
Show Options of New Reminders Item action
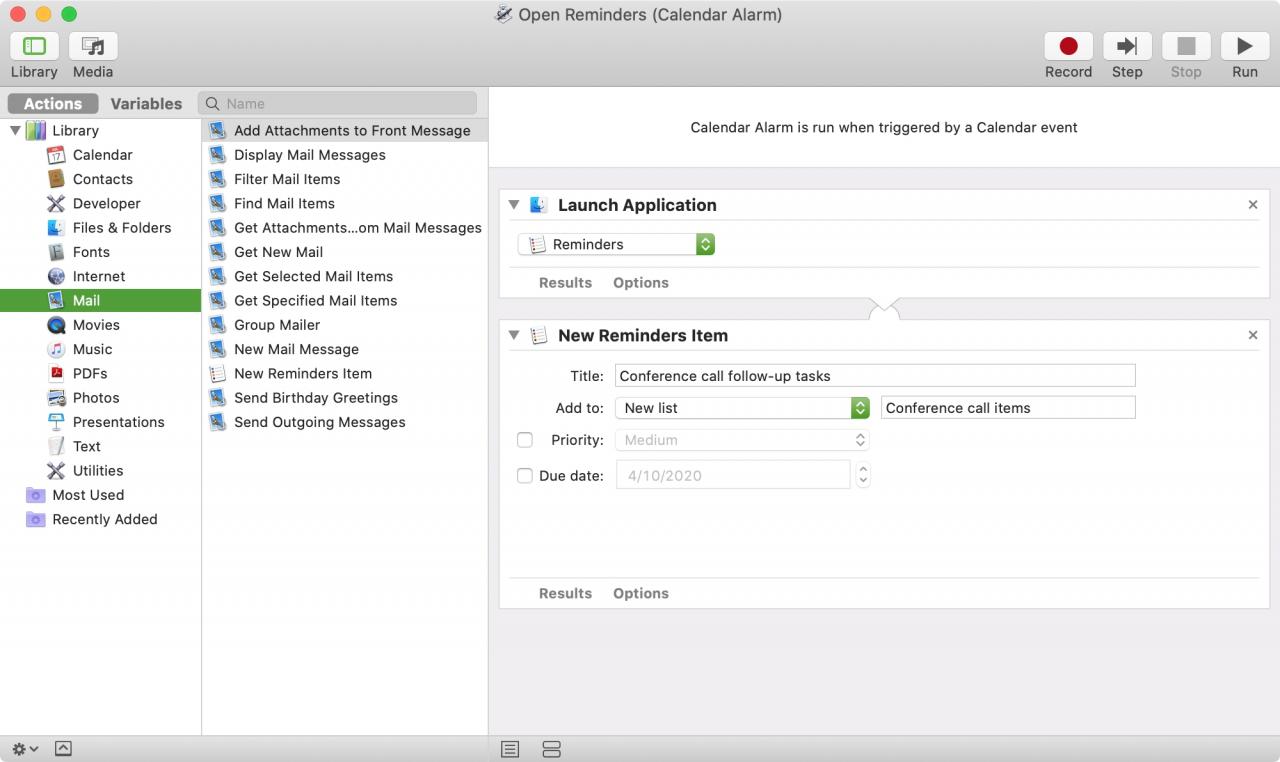coord(641,593)
